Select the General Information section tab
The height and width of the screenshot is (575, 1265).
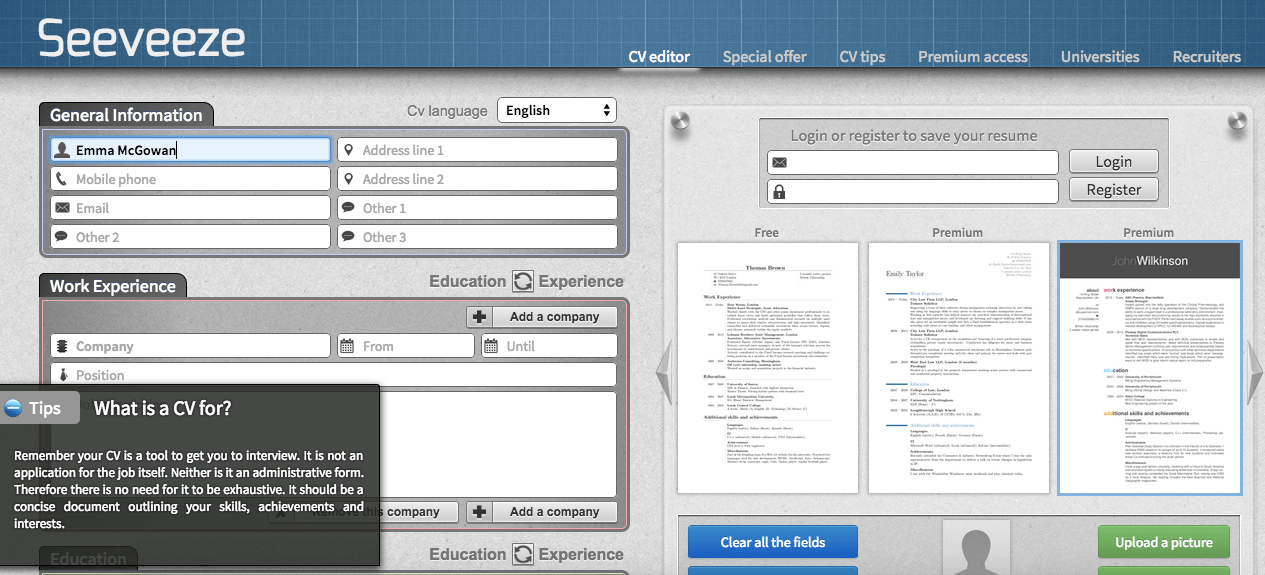(126, 115)
